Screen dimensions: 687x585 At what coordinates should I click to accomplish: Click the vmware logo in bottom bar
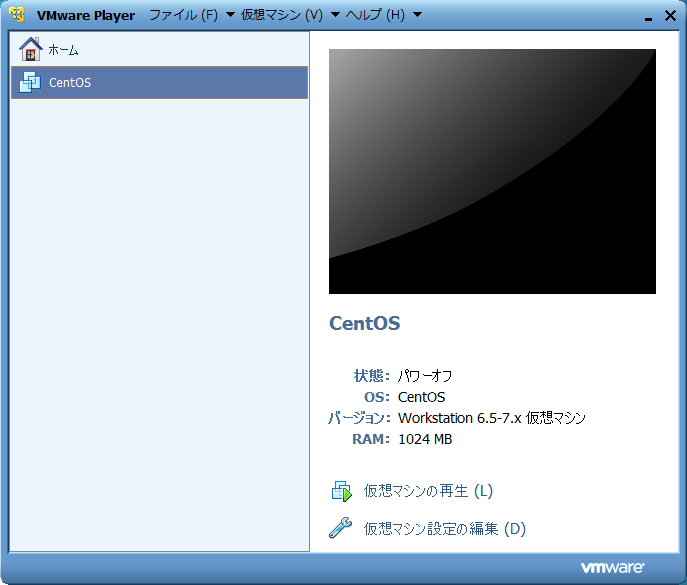coord(612,567)
